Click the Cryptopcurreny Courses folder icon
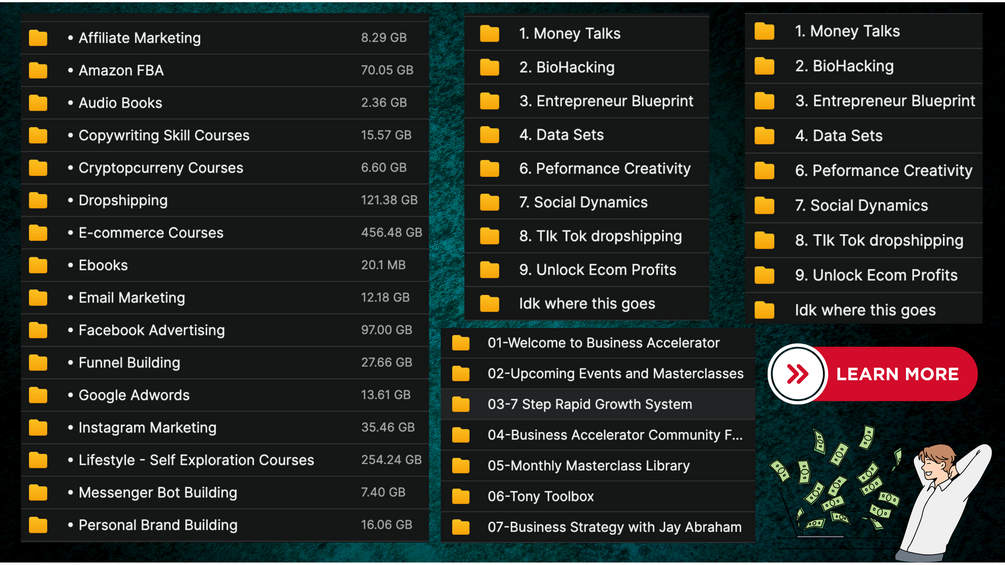 (38, 168)
